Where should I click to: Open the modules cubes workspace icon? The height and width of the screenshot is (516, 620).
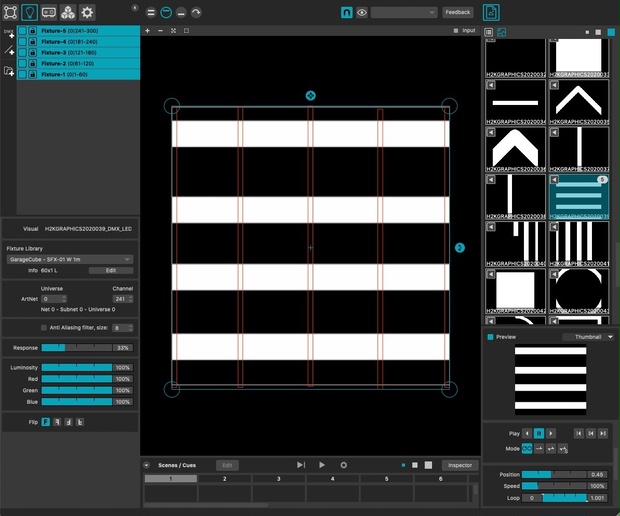pyautogui.click(x=68, y=13)
